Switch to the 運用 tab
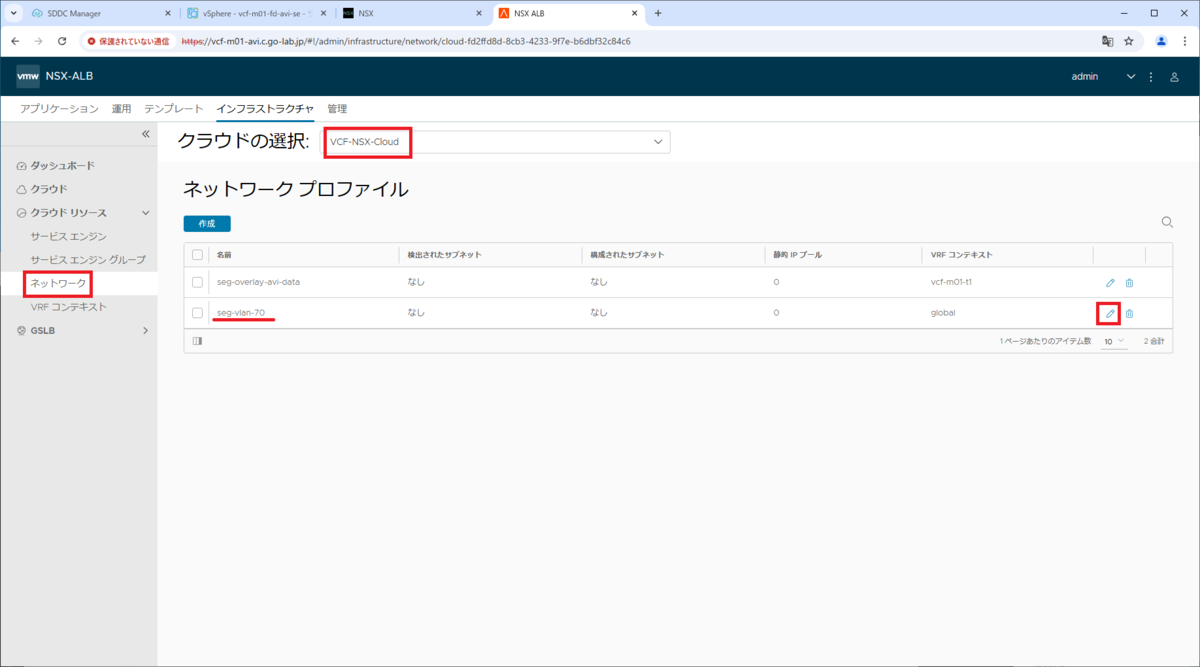This screenshot has width=1200, height=667. point(121,108)
